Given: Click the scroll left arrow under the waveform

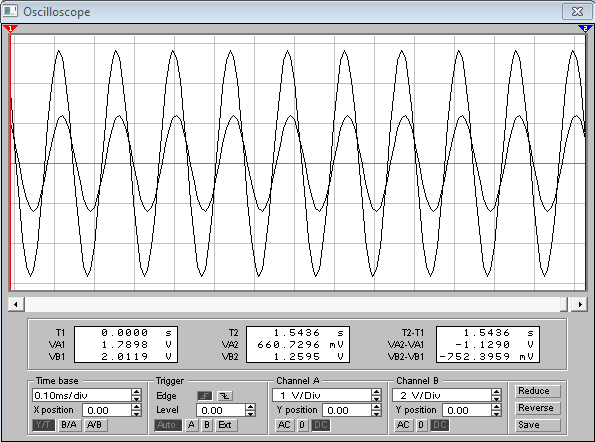Looking at the screenshot, I should (x=16, y=304).
